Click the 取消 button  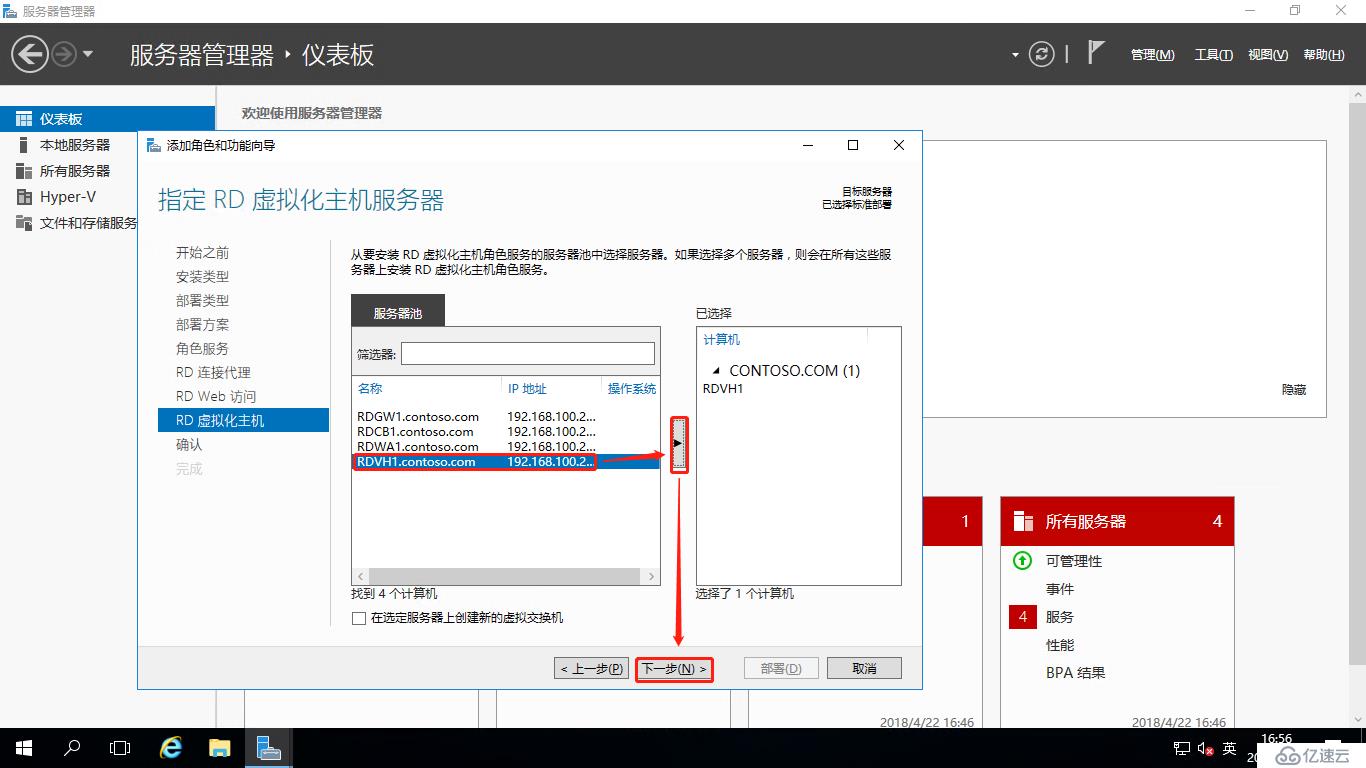(865, 668)
